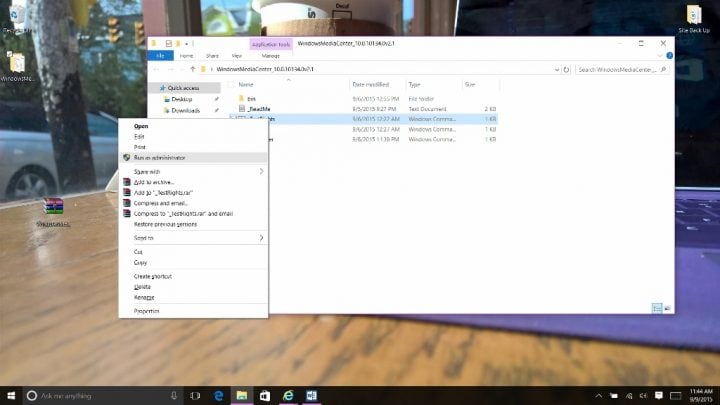Open the File ribbon tab

point(160,56)
